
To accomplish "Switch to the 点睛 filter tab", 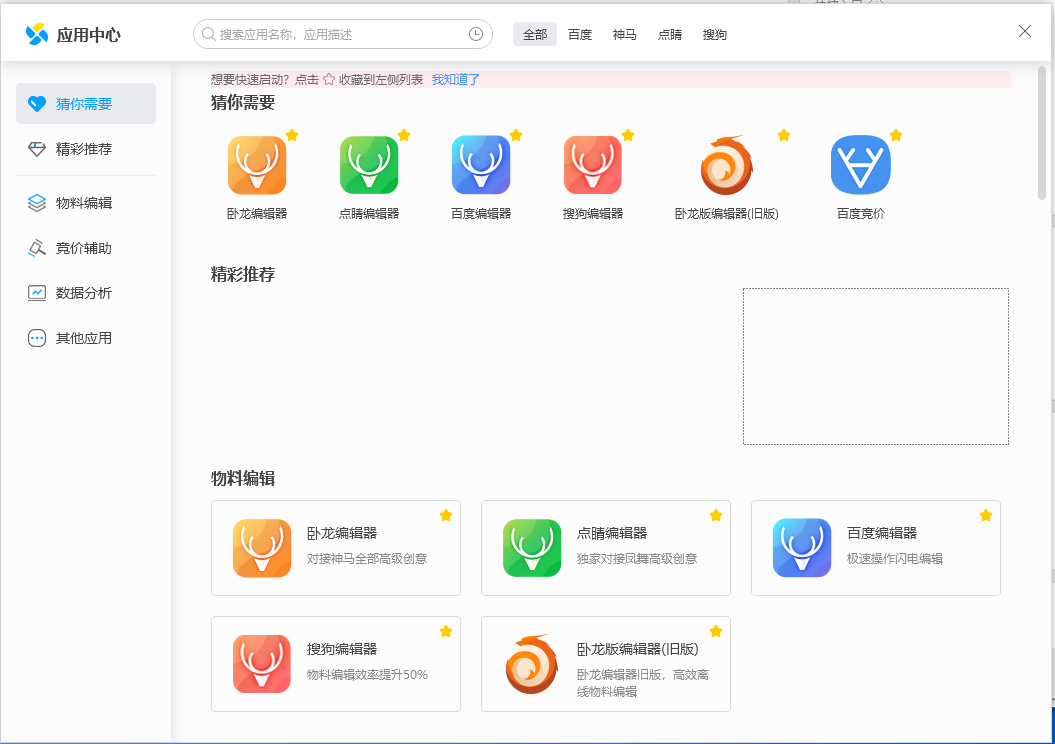I will 669,34.
